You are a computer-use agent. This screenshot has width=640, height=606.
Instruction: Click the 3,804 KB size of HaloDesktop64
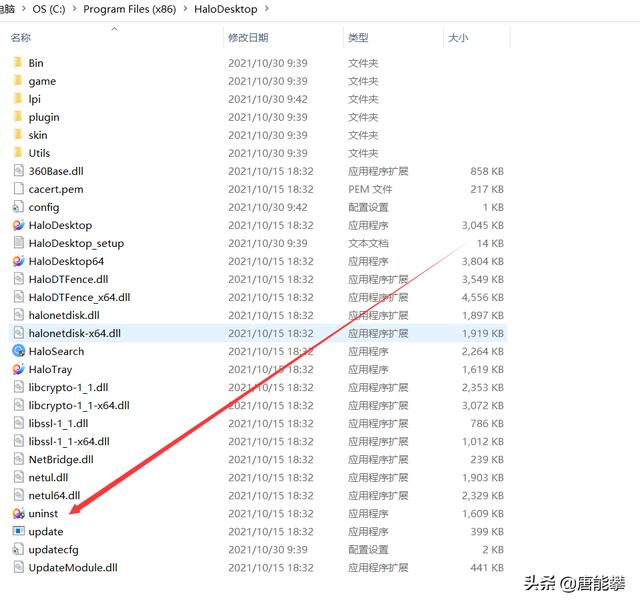click(x=482, y=261)
